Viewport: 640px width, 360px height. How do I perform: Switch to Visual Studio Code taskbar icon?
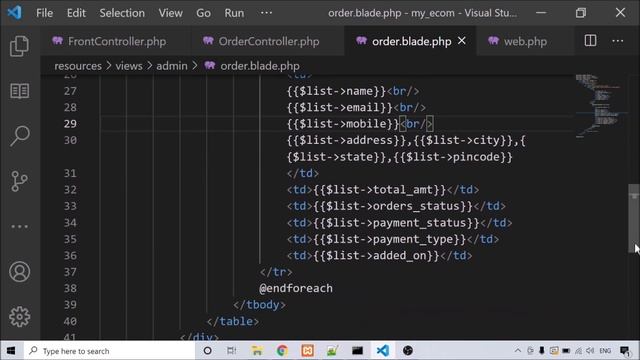click(382, 351)
